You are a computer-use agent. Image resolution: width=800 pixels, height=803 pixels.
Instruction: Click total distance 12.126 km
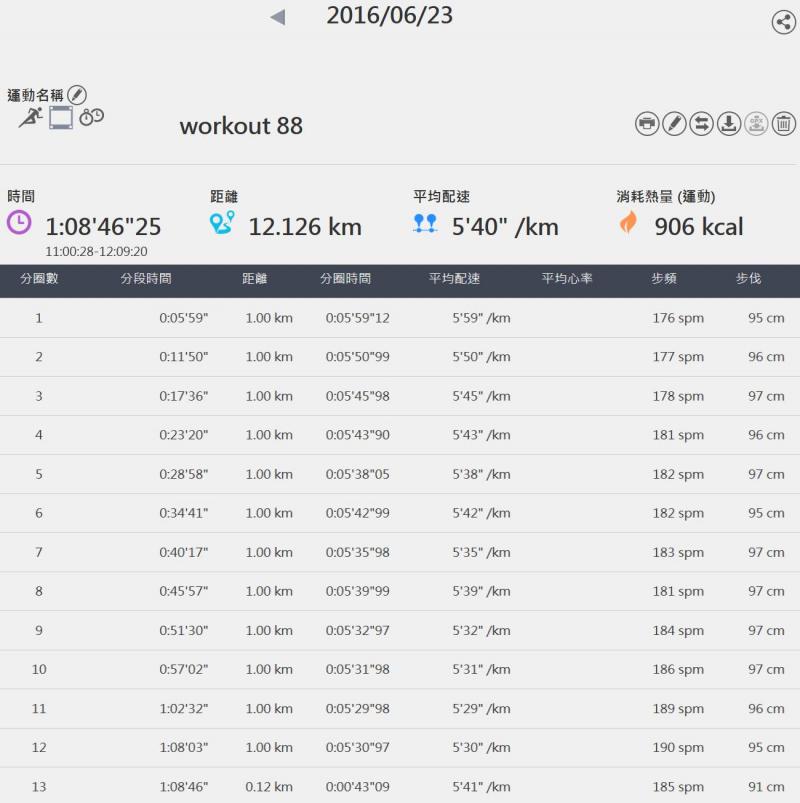coord(305,227)
